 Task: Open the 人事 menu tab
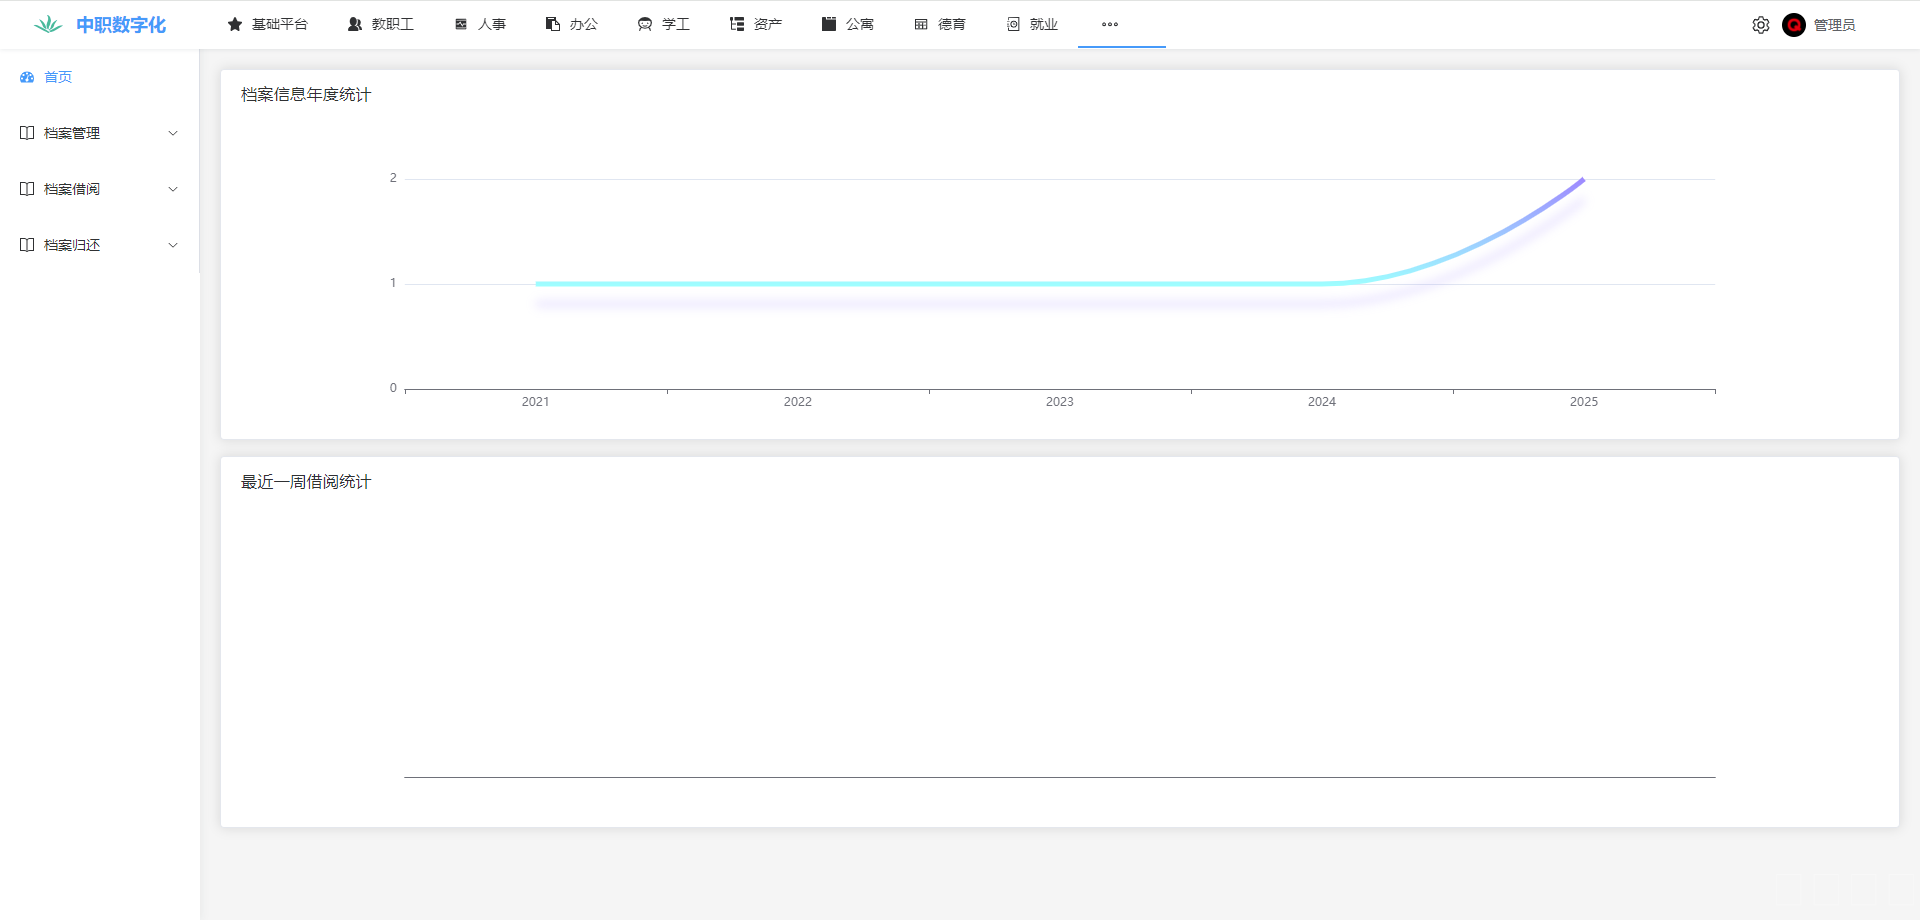(481, 24)
